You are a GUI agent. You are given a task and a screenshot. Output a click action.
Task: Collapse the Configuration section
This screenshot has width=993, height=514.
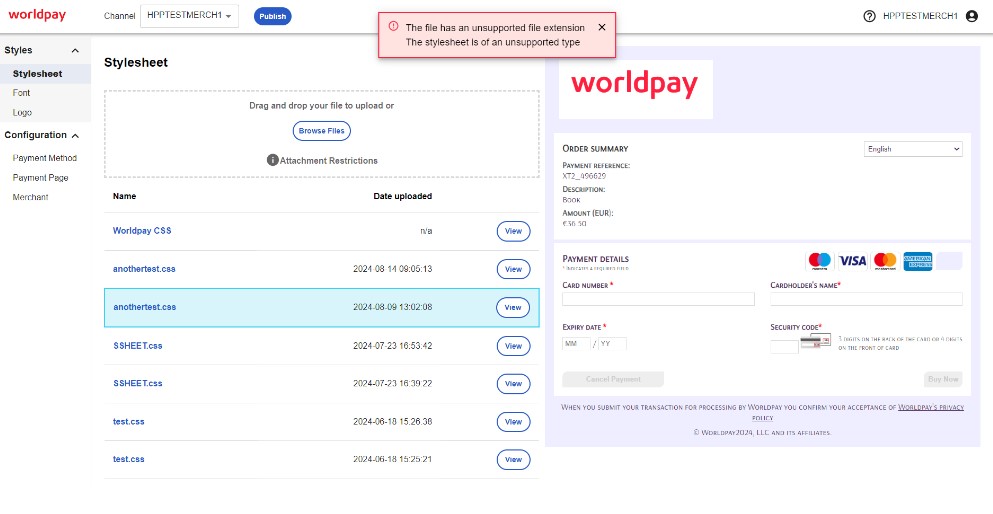75,135
